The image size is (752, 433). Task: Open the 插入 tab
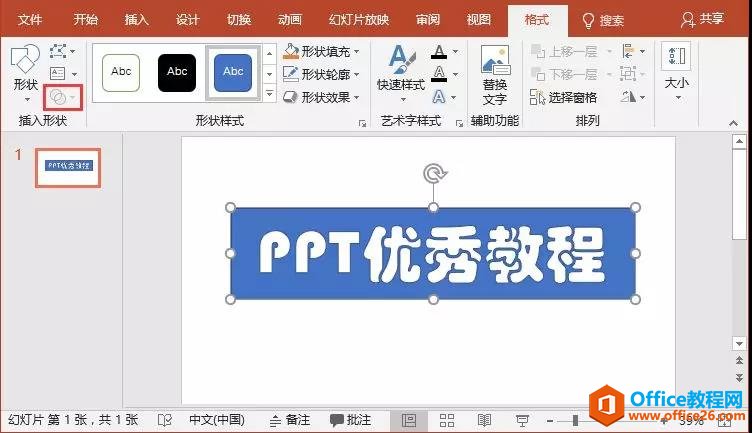[x=137, y=20]
